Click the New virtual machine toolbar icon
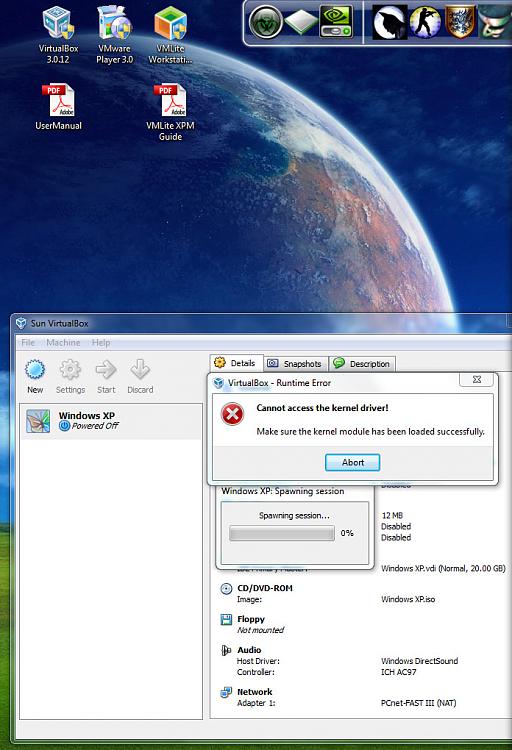Image resolution: width=512 pixels, height=750 pixels. 35,376
